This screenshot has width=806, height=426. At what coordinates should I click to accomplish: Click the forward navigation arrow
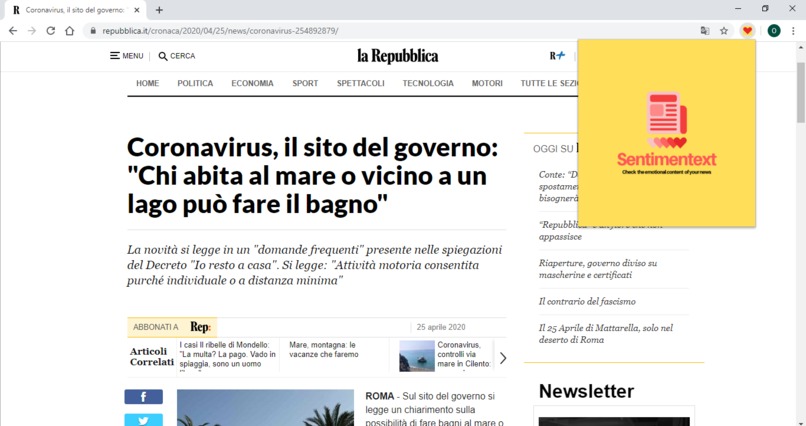tap(32, 31)
